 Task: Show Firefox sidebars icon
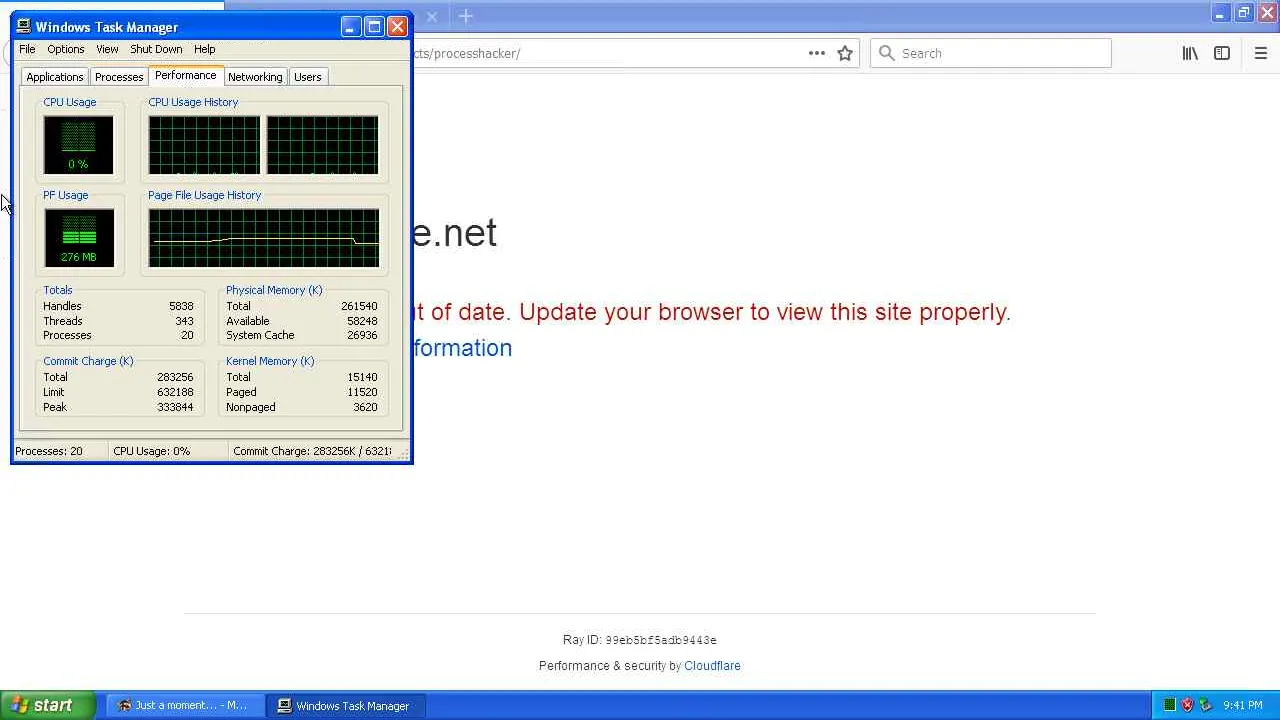point(1222,53)
